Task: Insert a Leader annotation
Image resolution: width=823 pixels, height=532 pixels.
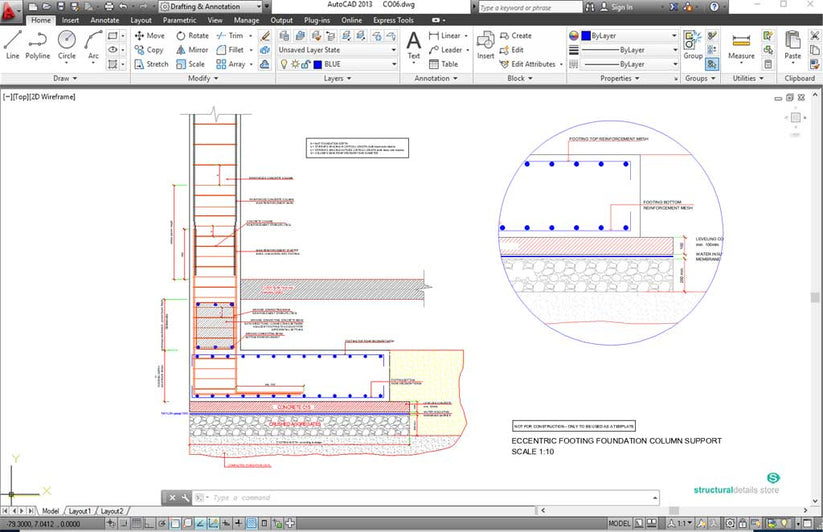Action: tap(446, 50)
